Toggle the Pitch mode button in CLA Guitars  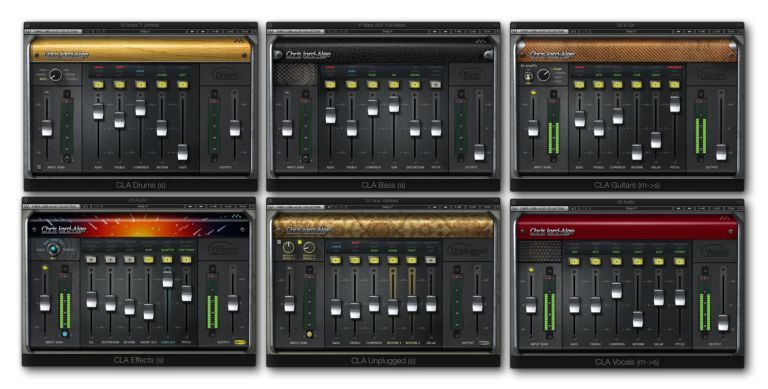(674, 85)
